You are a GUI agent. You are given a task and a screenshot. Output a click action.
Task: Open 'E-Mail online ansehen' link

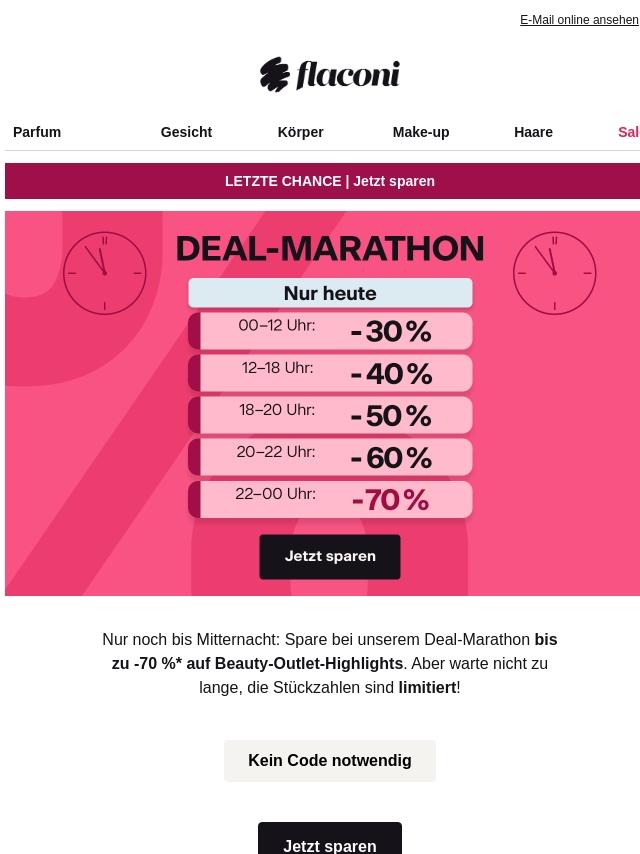(x=579, y=20)
